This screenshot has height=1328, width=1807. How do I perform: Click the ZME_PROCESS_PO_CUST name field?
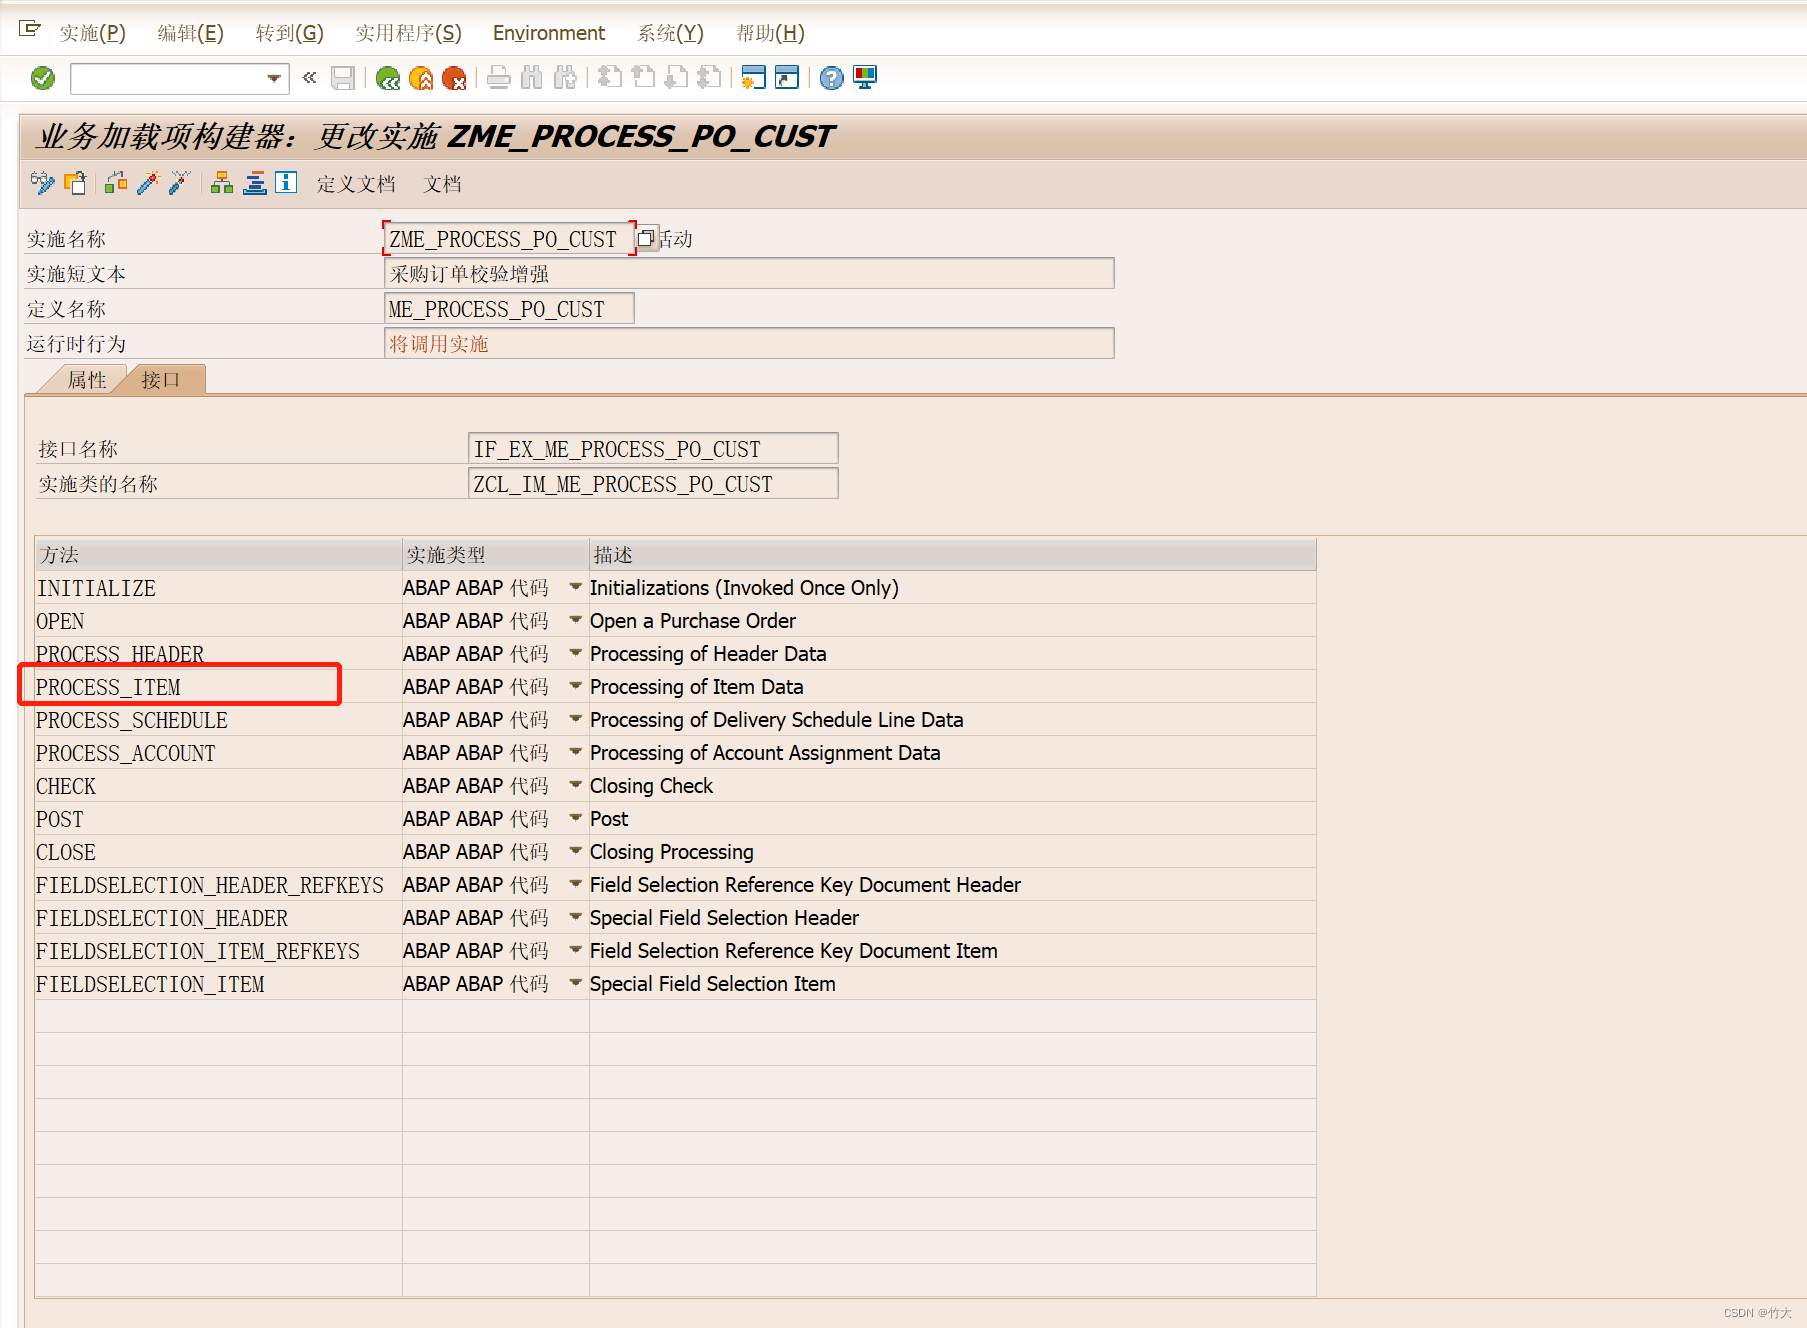coord(508,239)
